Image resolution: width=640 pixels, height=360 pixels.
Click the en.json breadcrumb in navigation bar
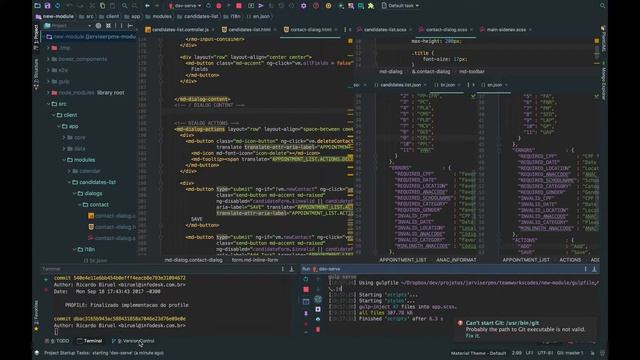[x=258, y=16]
